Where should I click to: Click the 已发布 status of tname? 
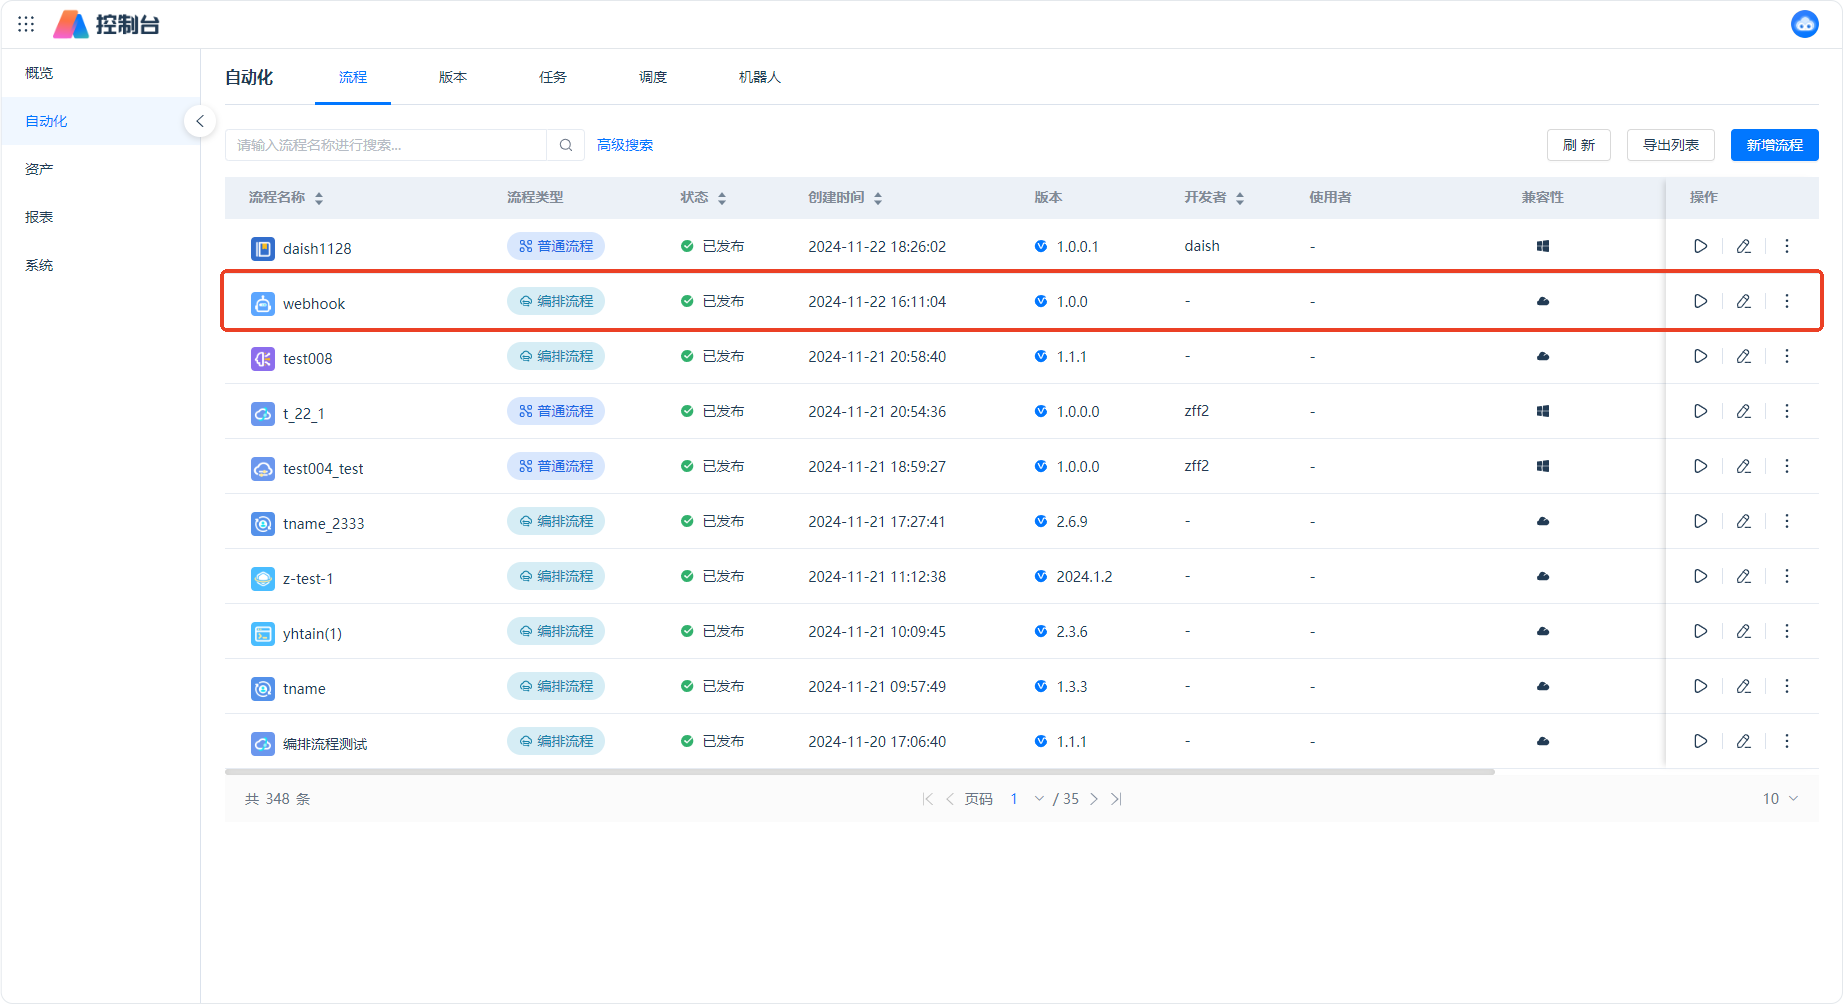pyautogui.click(x=723, y=686)
